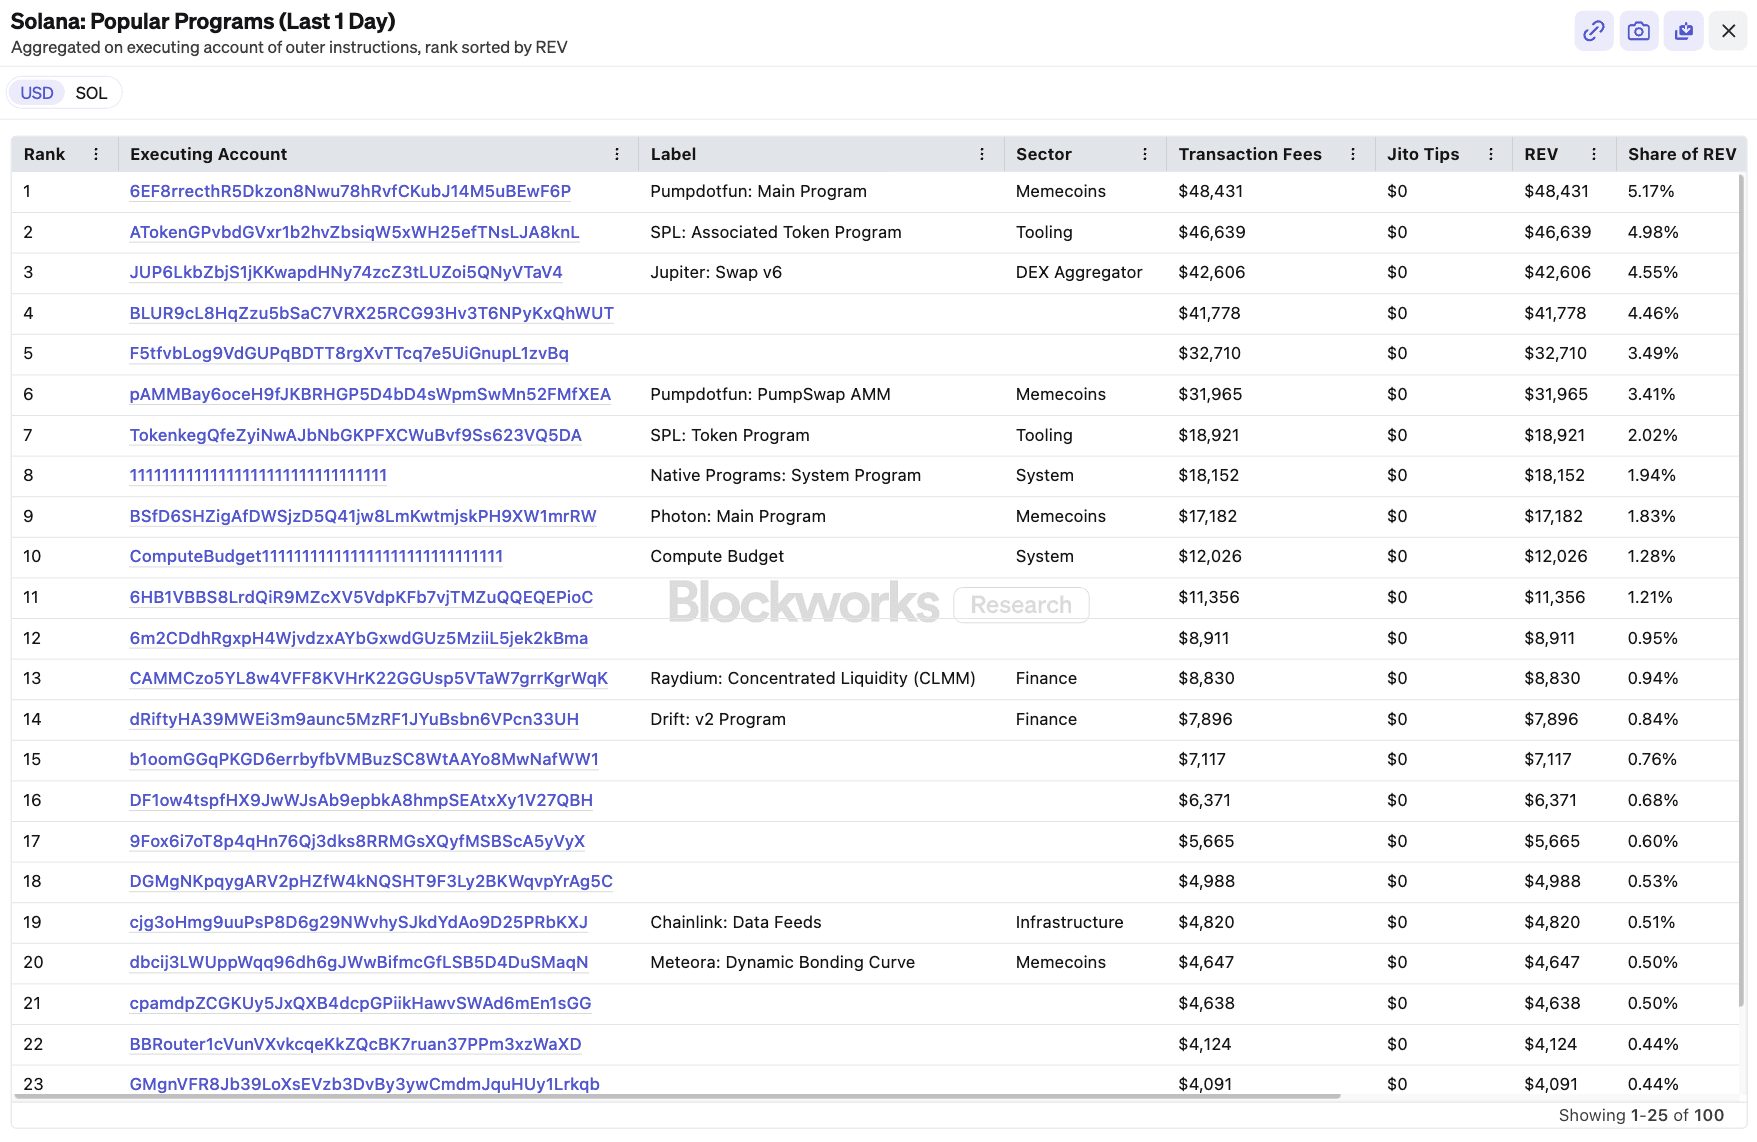
Task: Select the 'Drift: v2 Program' label
Action: (x=718, y=719)
